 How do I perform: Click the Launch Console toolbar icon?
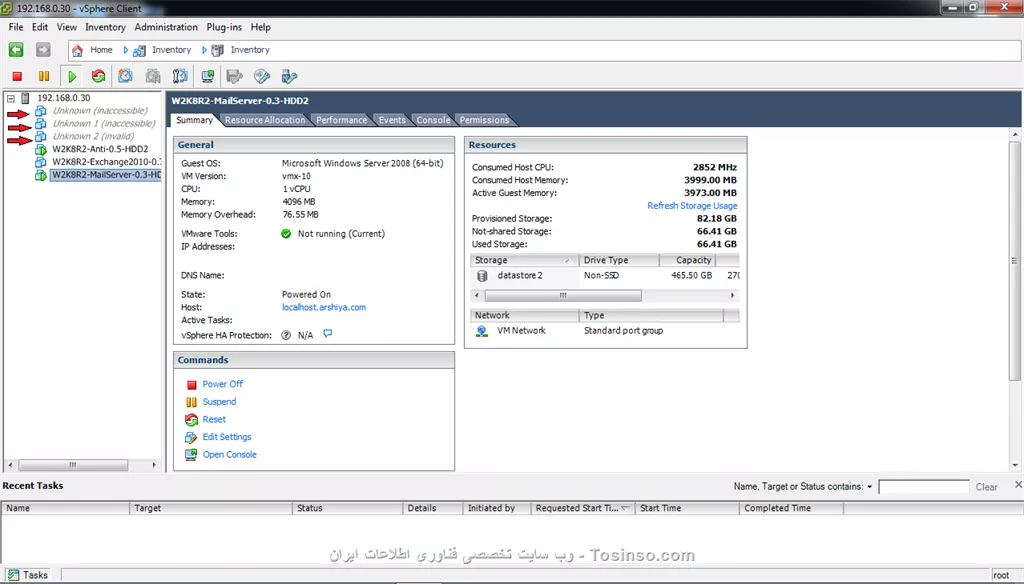tap(208, 76)
